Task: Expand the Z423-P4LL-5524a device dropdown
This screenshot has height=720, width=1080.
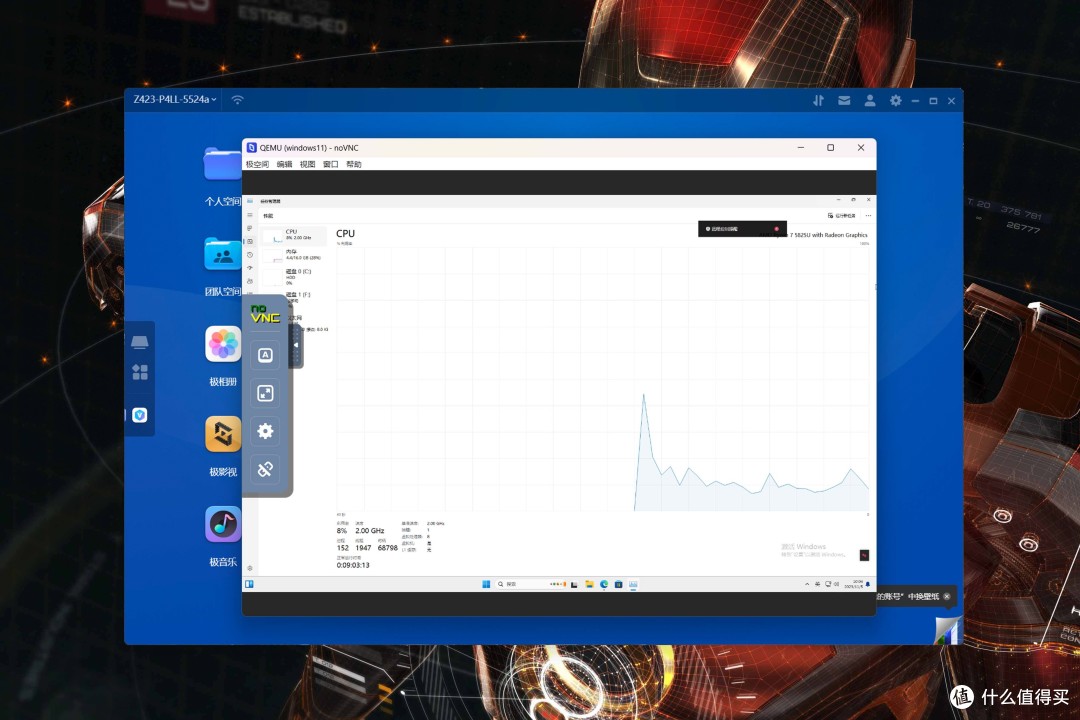Action: coord(175,99)
